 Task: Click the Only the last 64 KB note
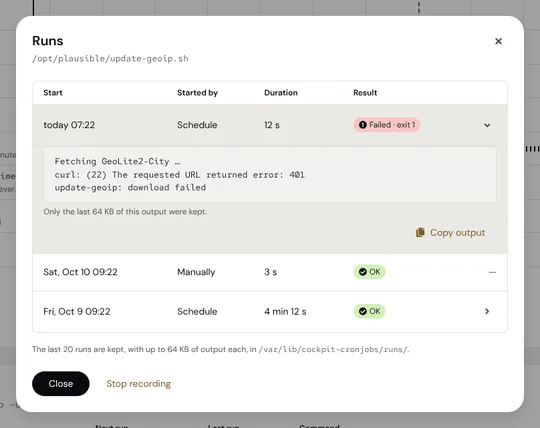click(x=125, y=212)
